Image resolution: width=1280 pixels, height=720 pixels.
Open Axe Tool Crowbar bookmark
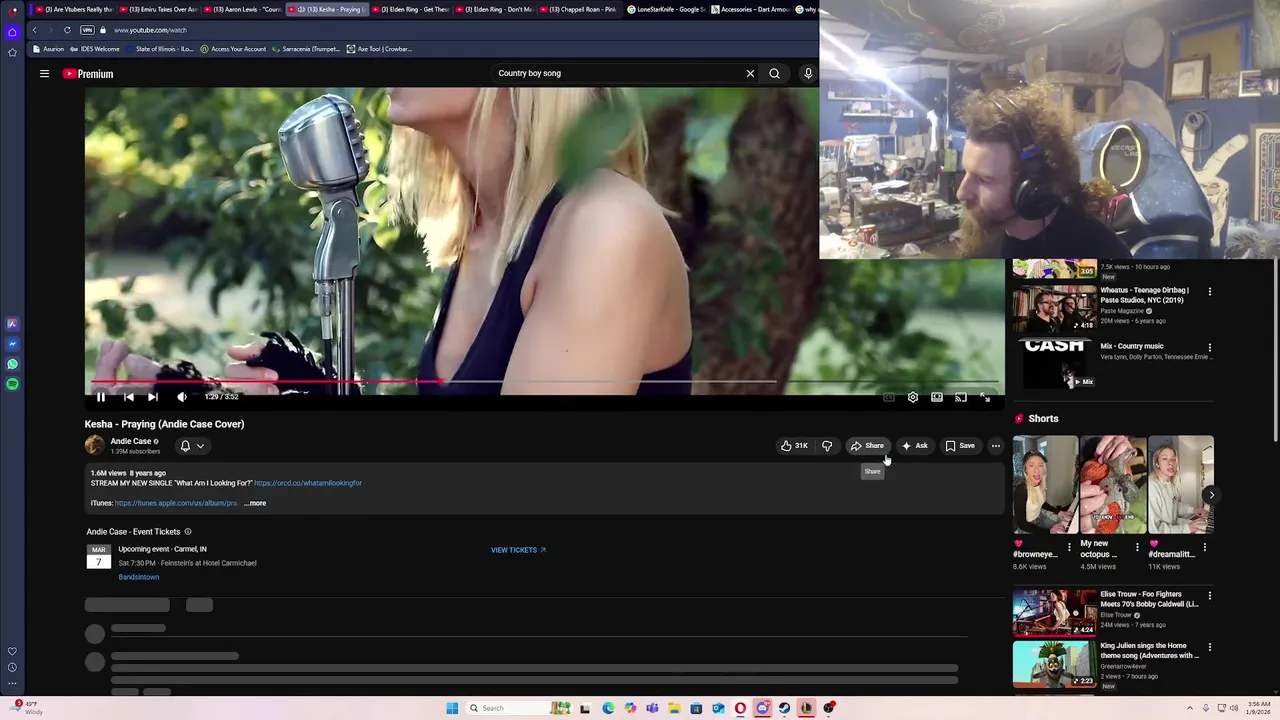click(x=379, y=49)
